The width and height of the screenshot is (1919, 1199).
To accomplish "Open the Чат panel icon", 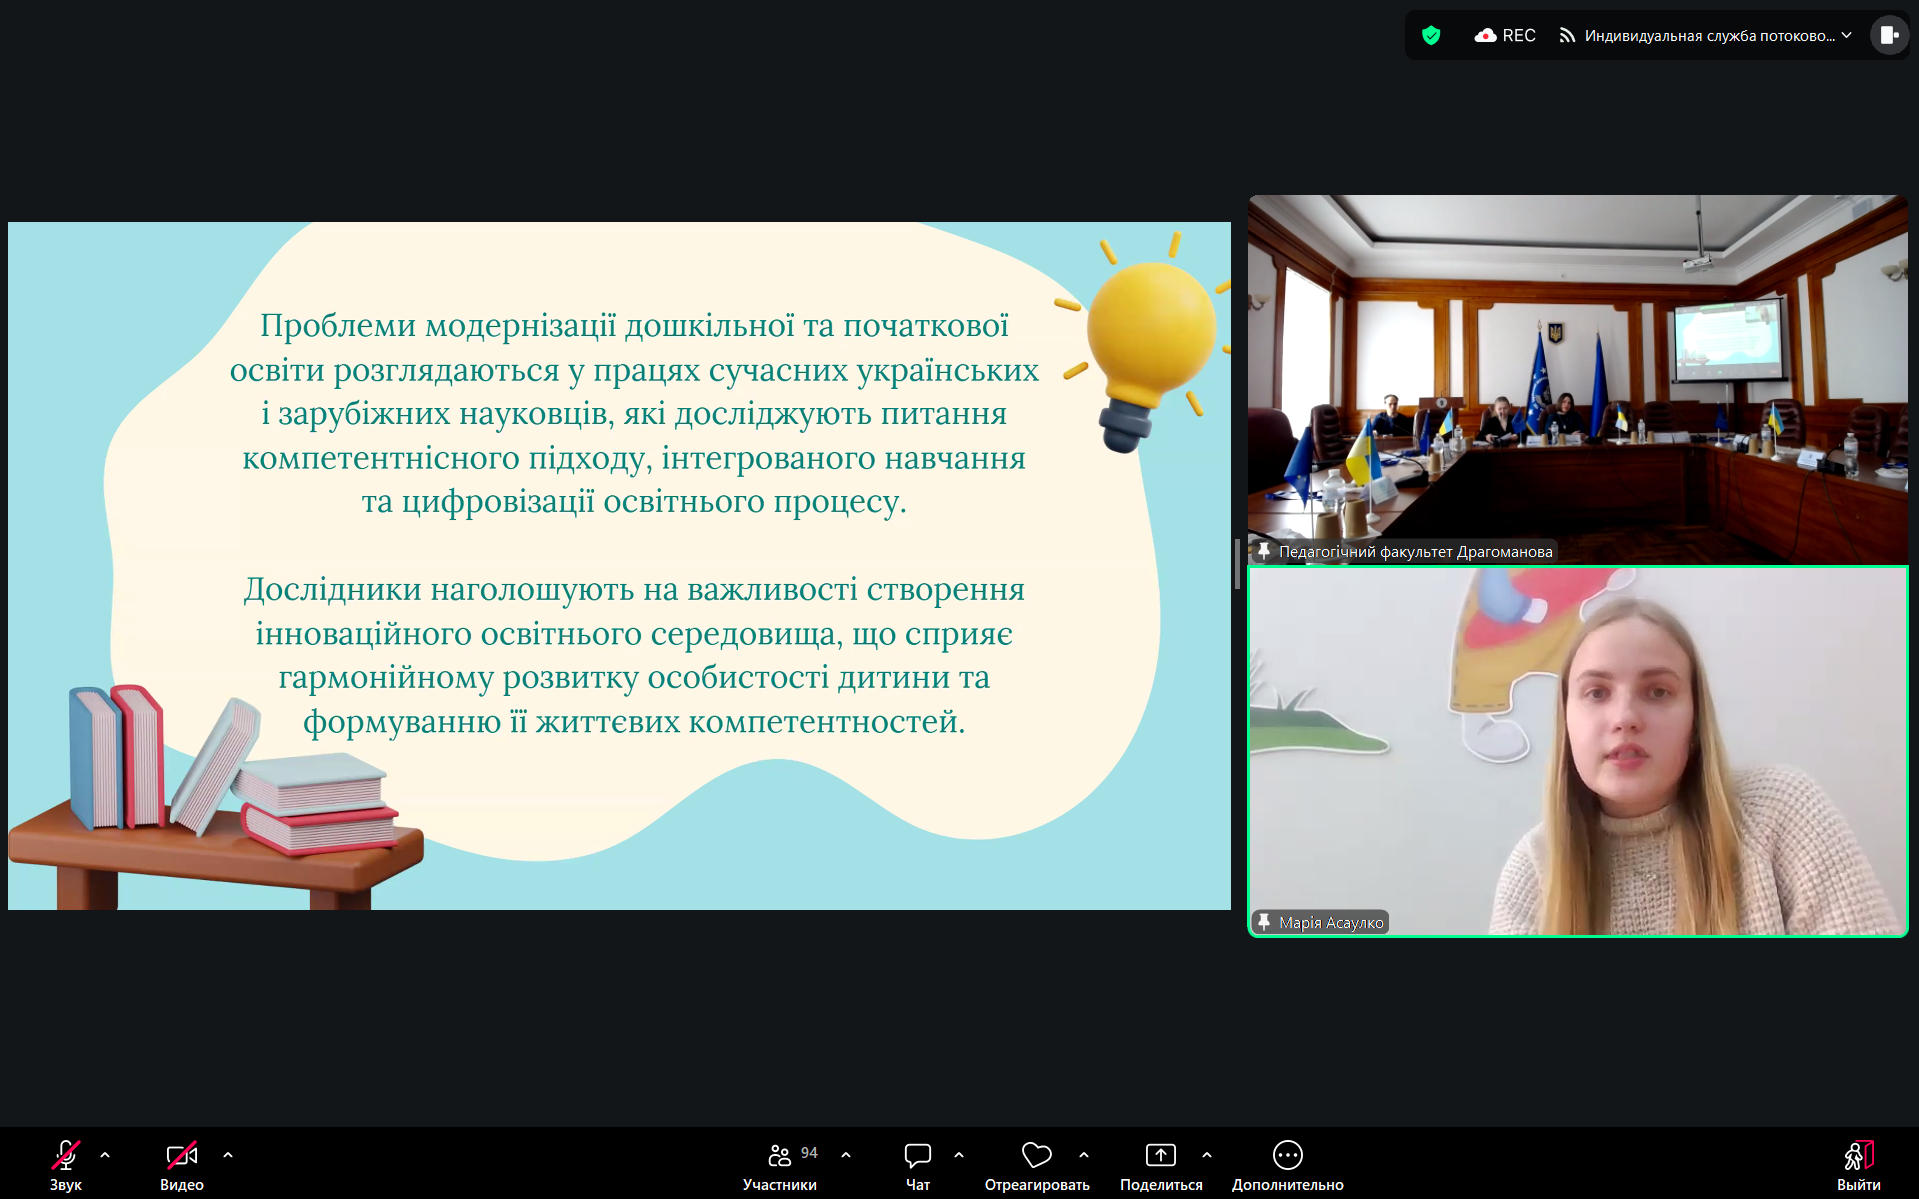I will click(x=917, y=1155).
